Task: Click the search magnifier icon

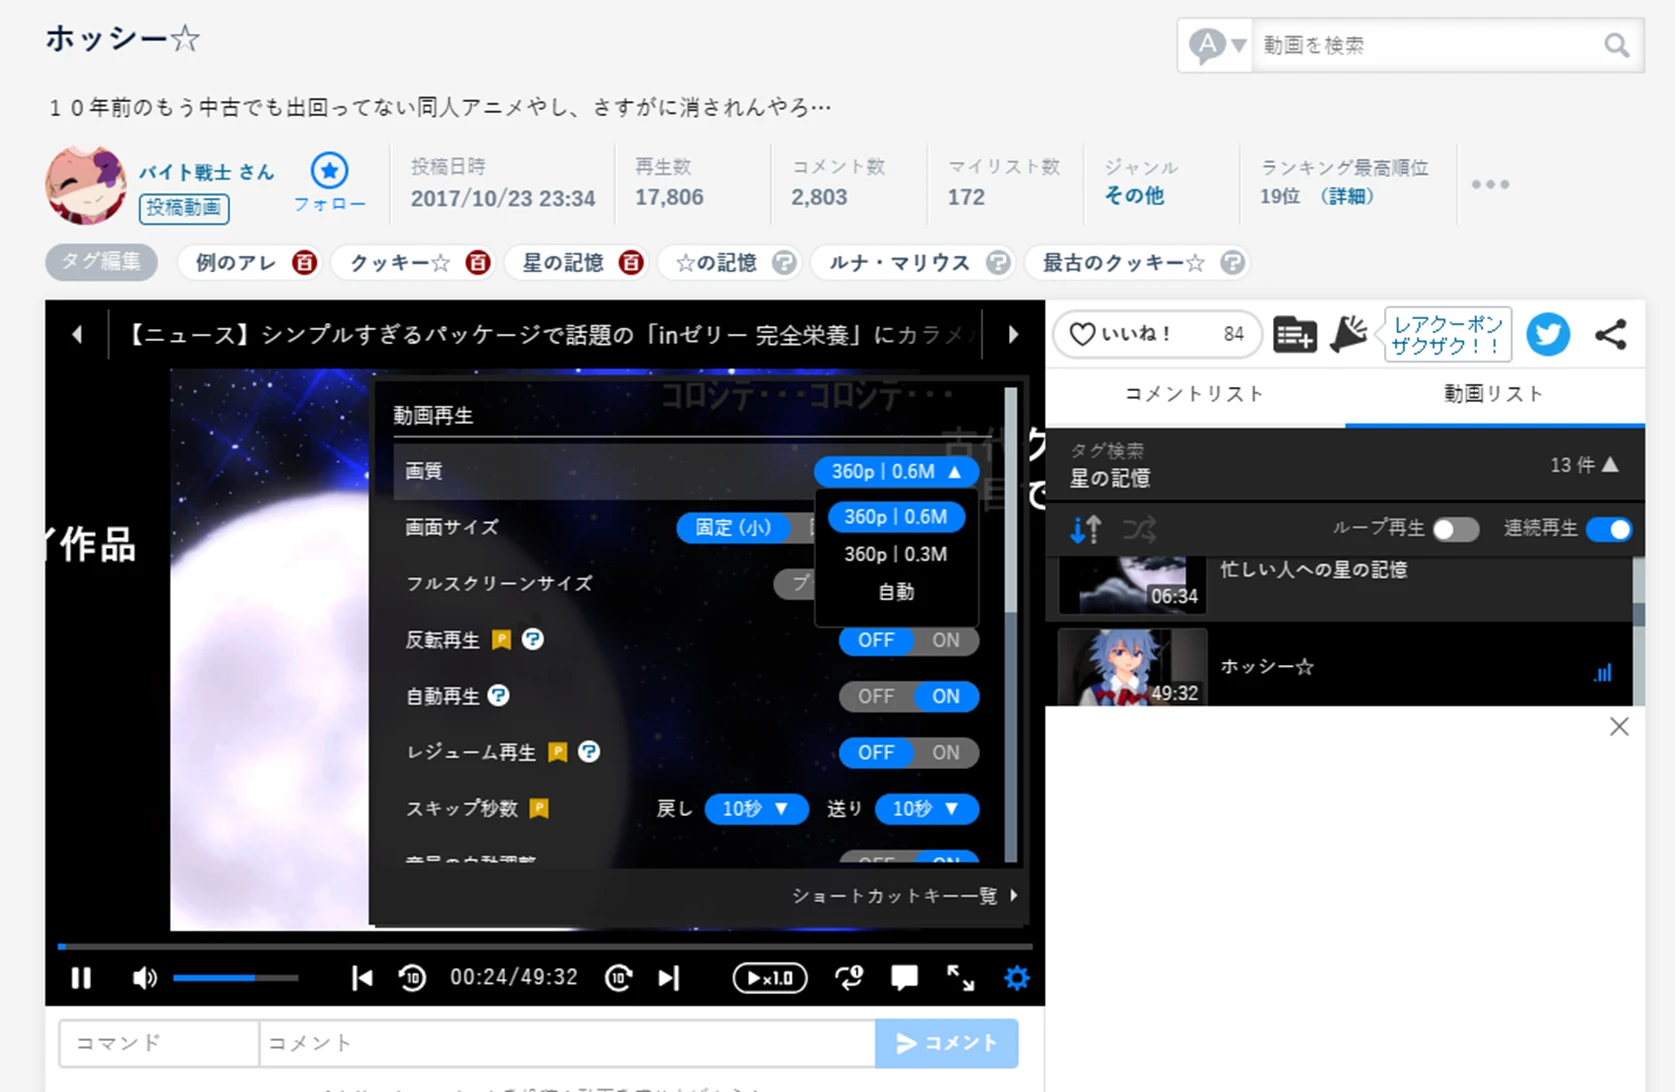Action: (1617, 45)
